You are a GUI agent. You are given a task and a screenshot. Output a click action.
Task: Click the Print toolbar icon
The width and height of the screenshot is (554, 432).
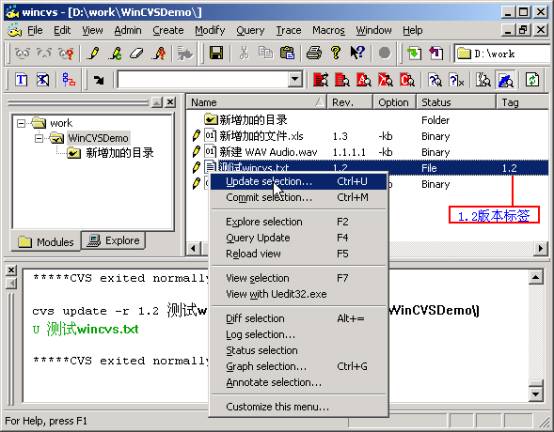[x=314, y=53]
